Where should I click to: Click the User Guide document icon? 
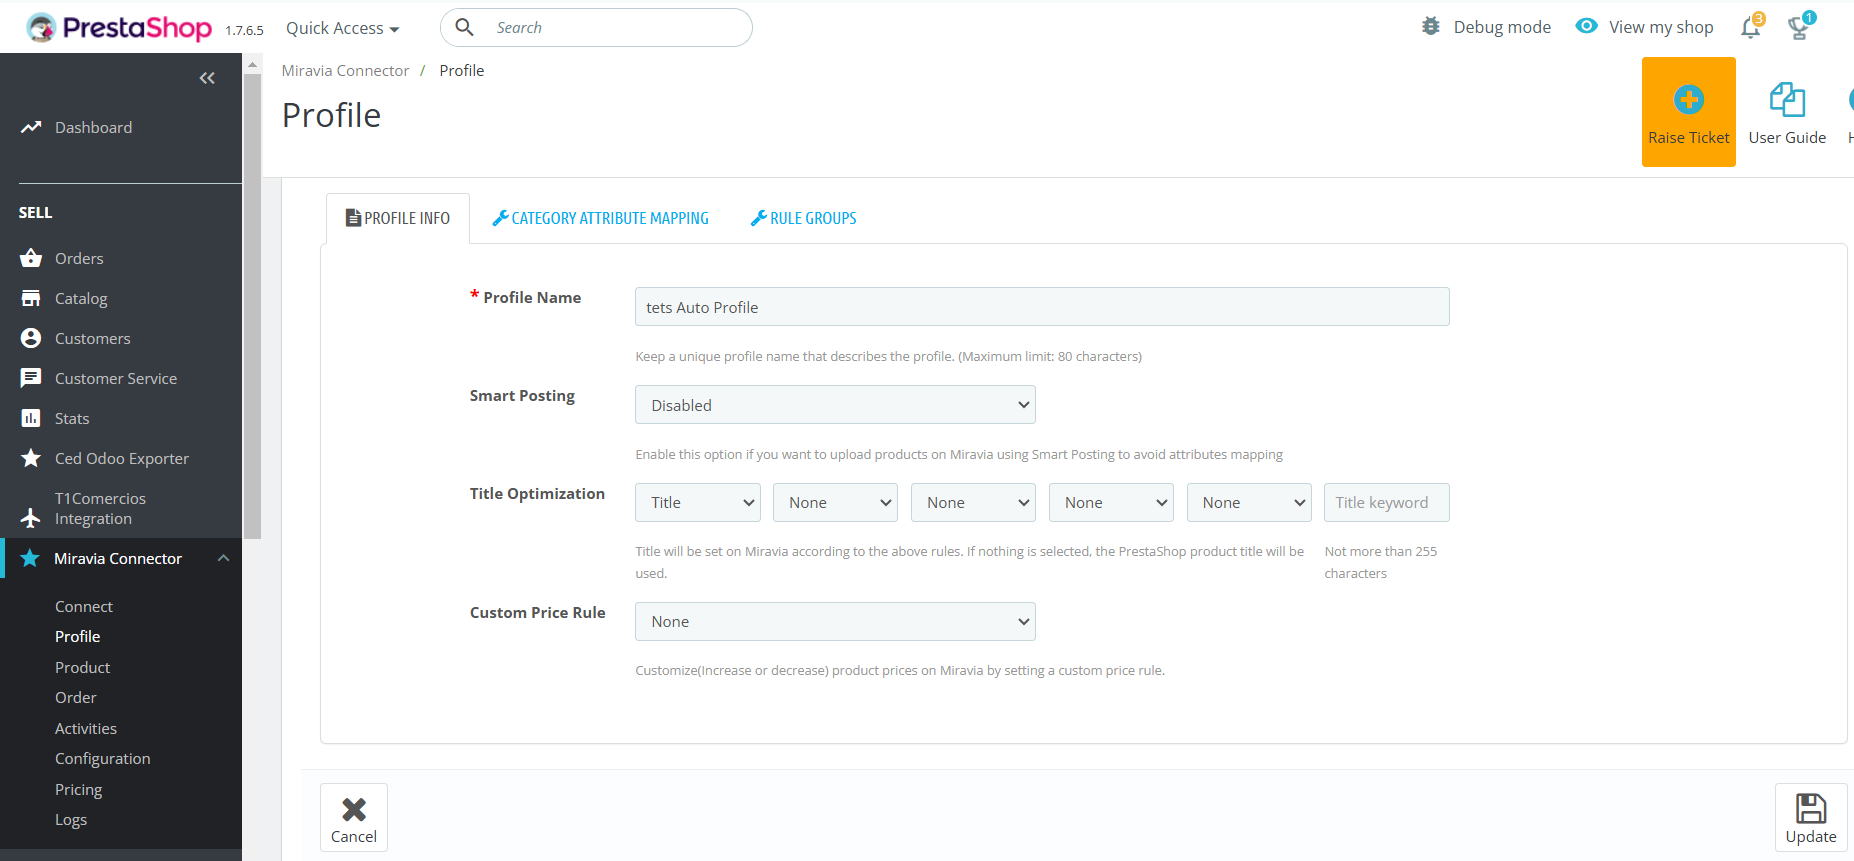[1787, 99]
